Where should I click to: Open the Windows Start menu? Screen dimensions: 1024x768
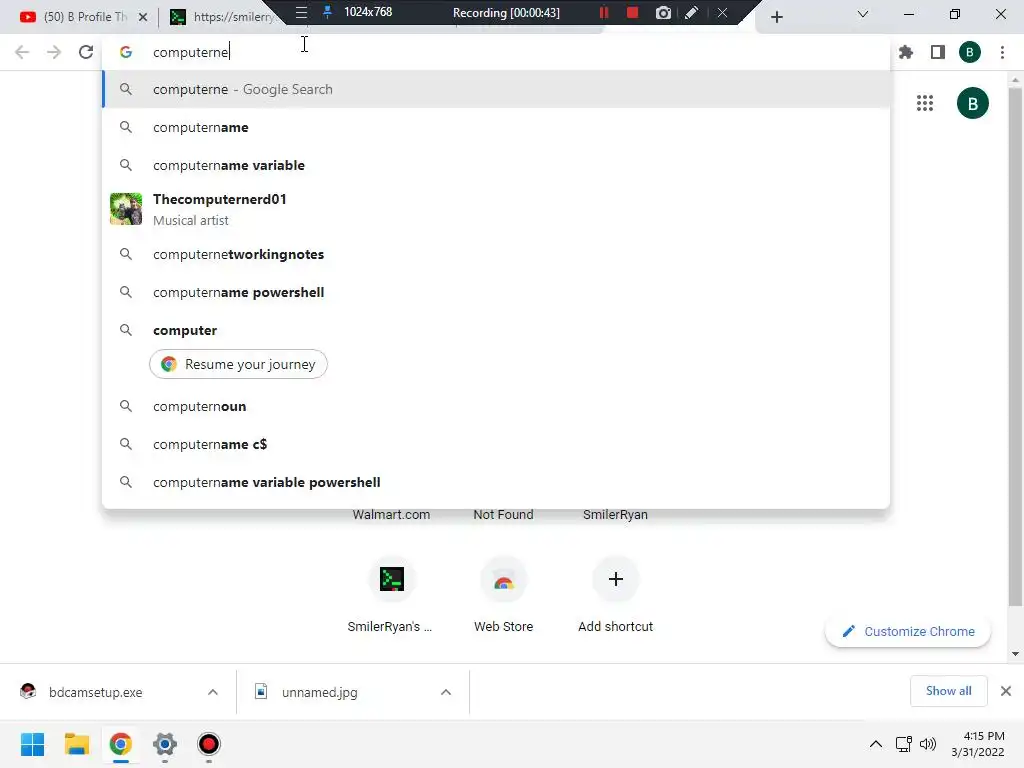(x=32, y=744)
